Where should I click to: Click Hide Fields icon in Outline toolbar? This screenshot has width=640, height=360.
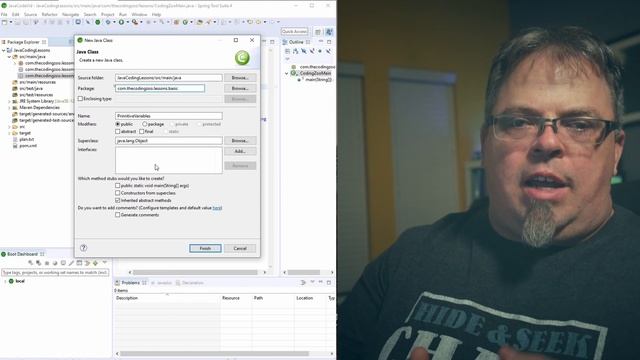[304, 51]
